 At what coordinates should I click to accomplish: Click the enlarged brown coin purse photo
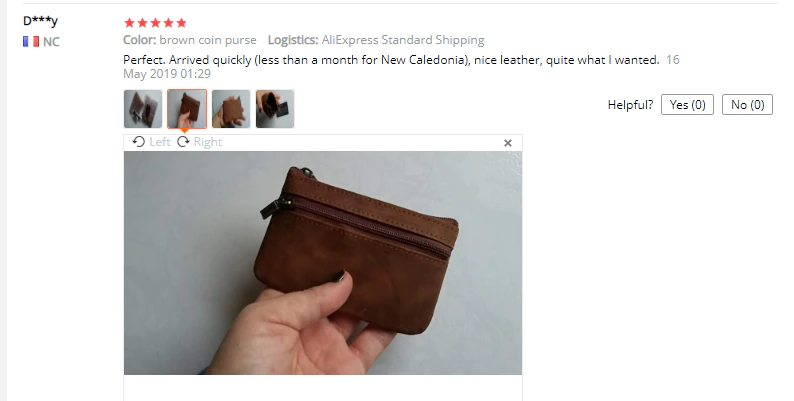(x=323, y=263)
